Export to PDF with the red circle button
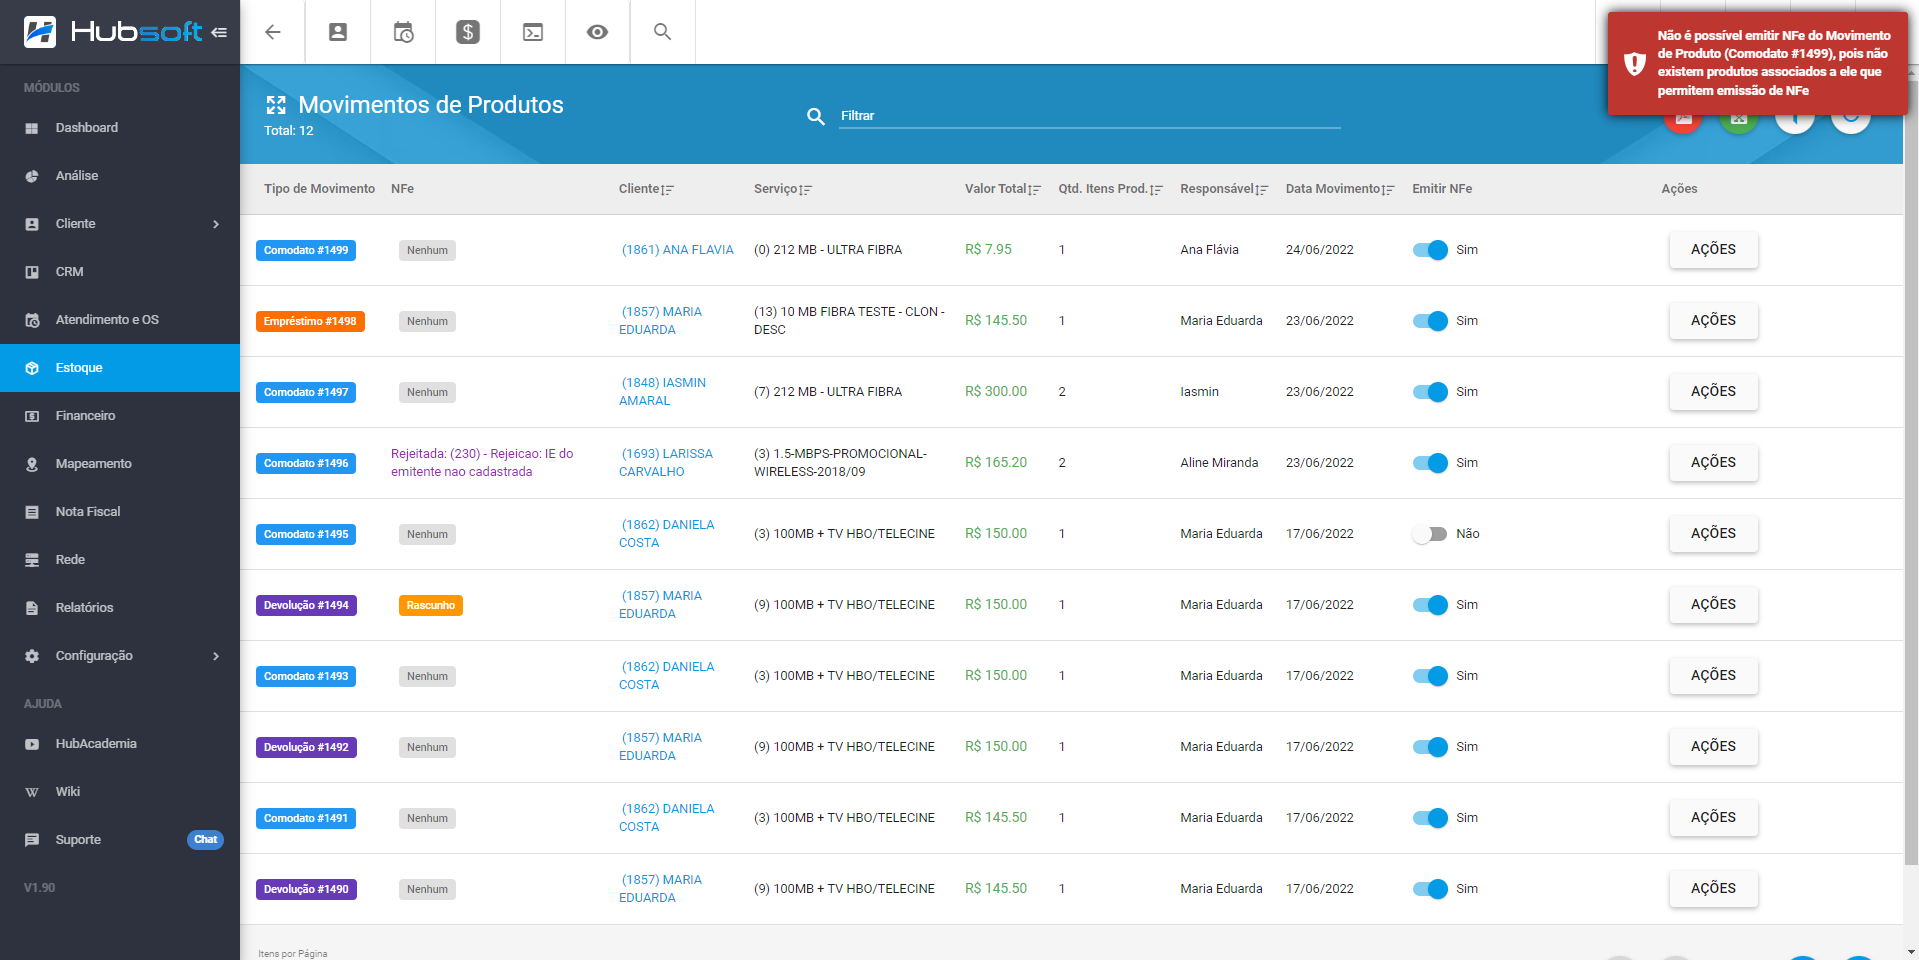Viewport: 1919px width, 960px height. [1683, 122]
